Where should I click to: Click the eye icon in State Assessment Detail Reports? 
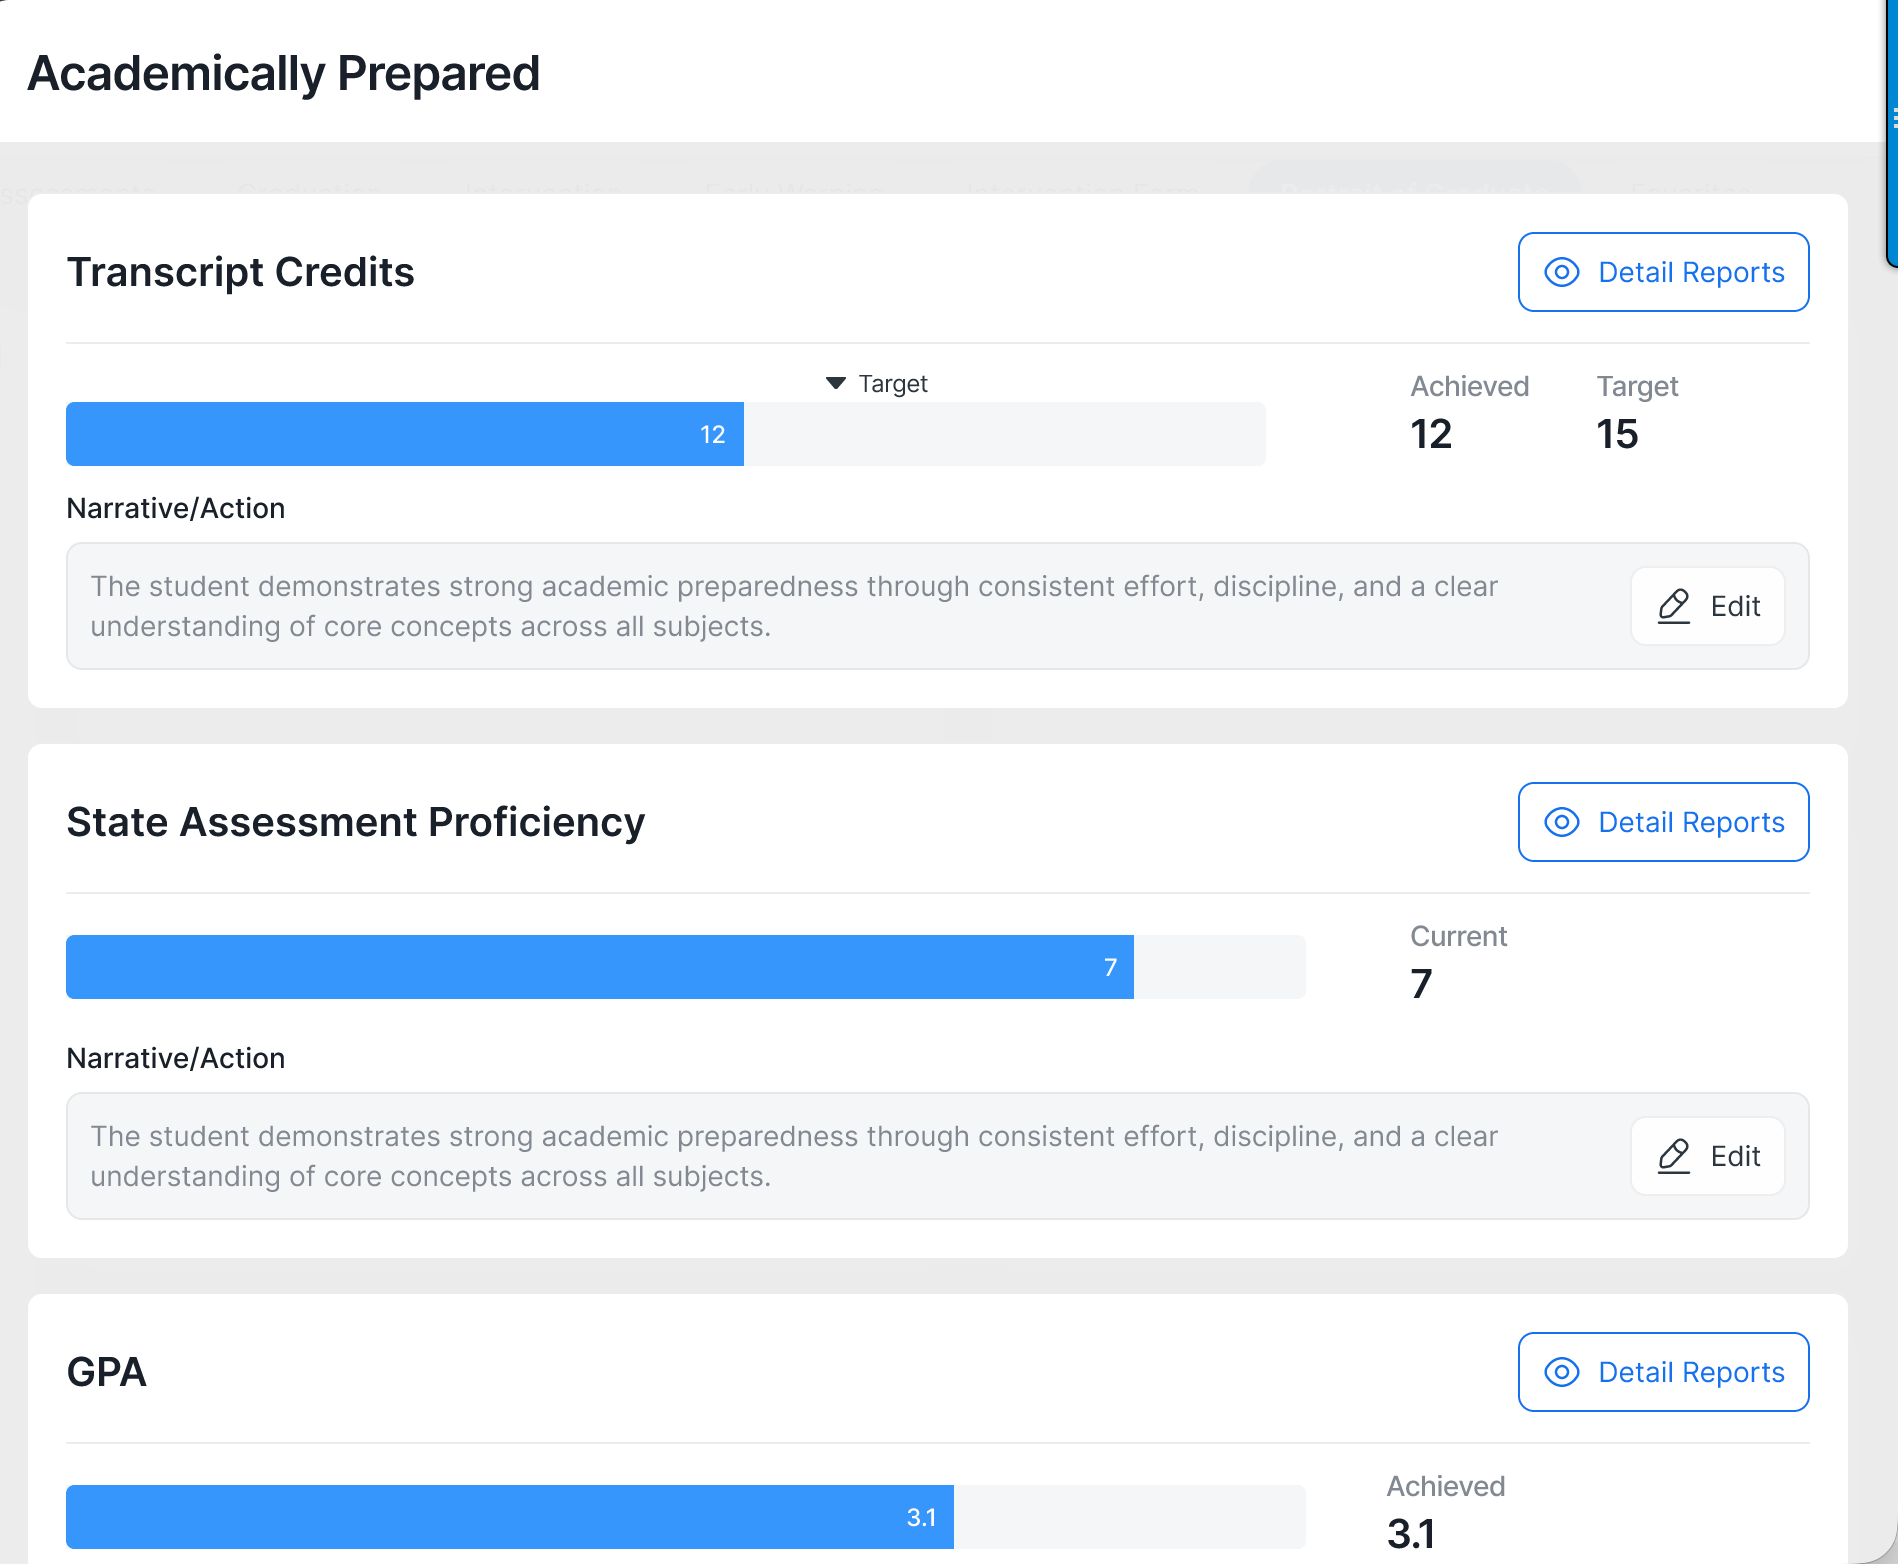[1562, 822]
